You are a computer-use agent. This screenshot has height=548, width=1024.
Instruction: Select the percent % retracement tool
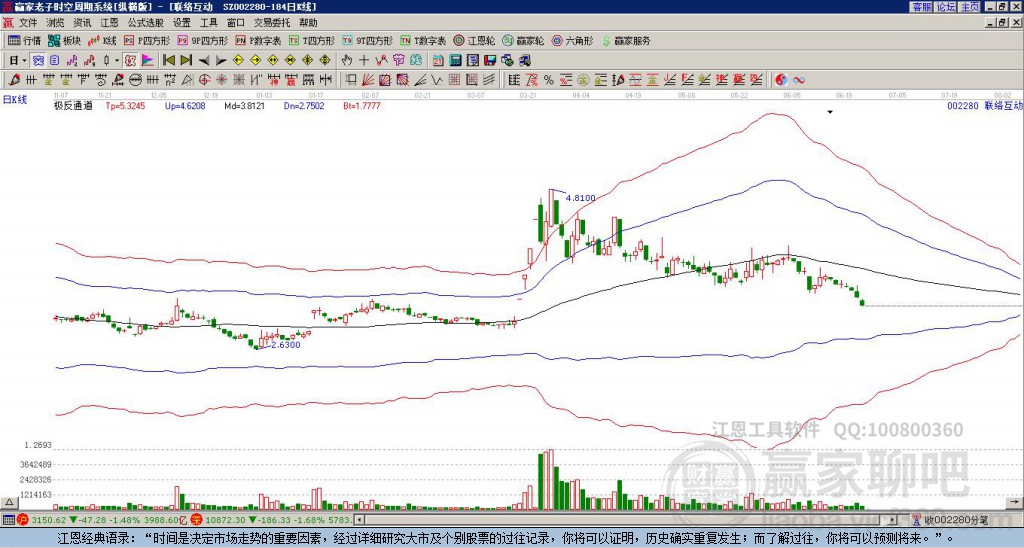tap(549, 80)
